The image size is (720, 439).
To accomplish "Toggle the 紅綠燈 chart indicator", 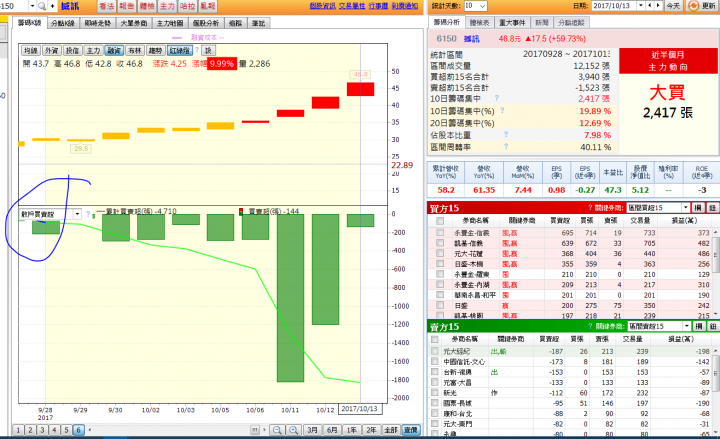I will click(x=180, y=51).
